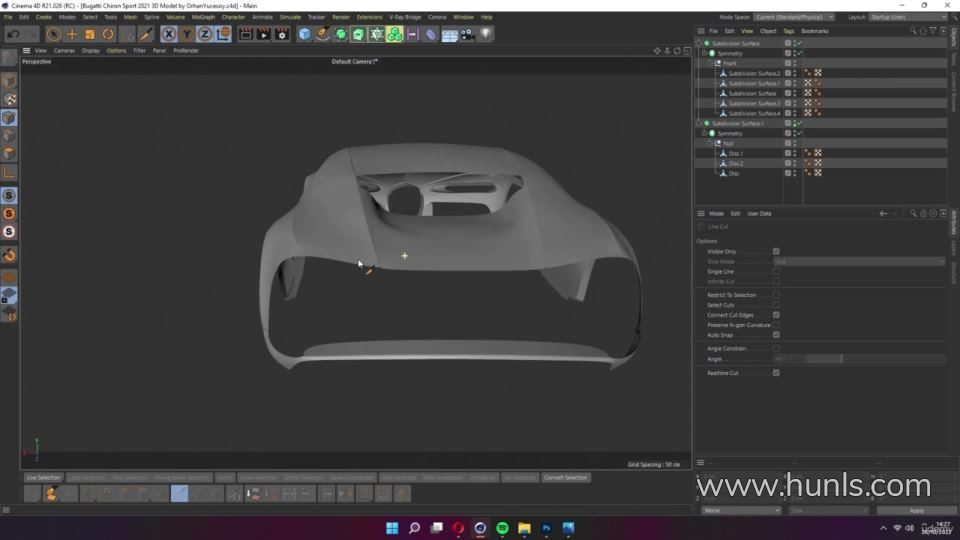Screen dimensions: 960x540
Task: Adjust the Angle slider
Action: [x=876, y=359]
